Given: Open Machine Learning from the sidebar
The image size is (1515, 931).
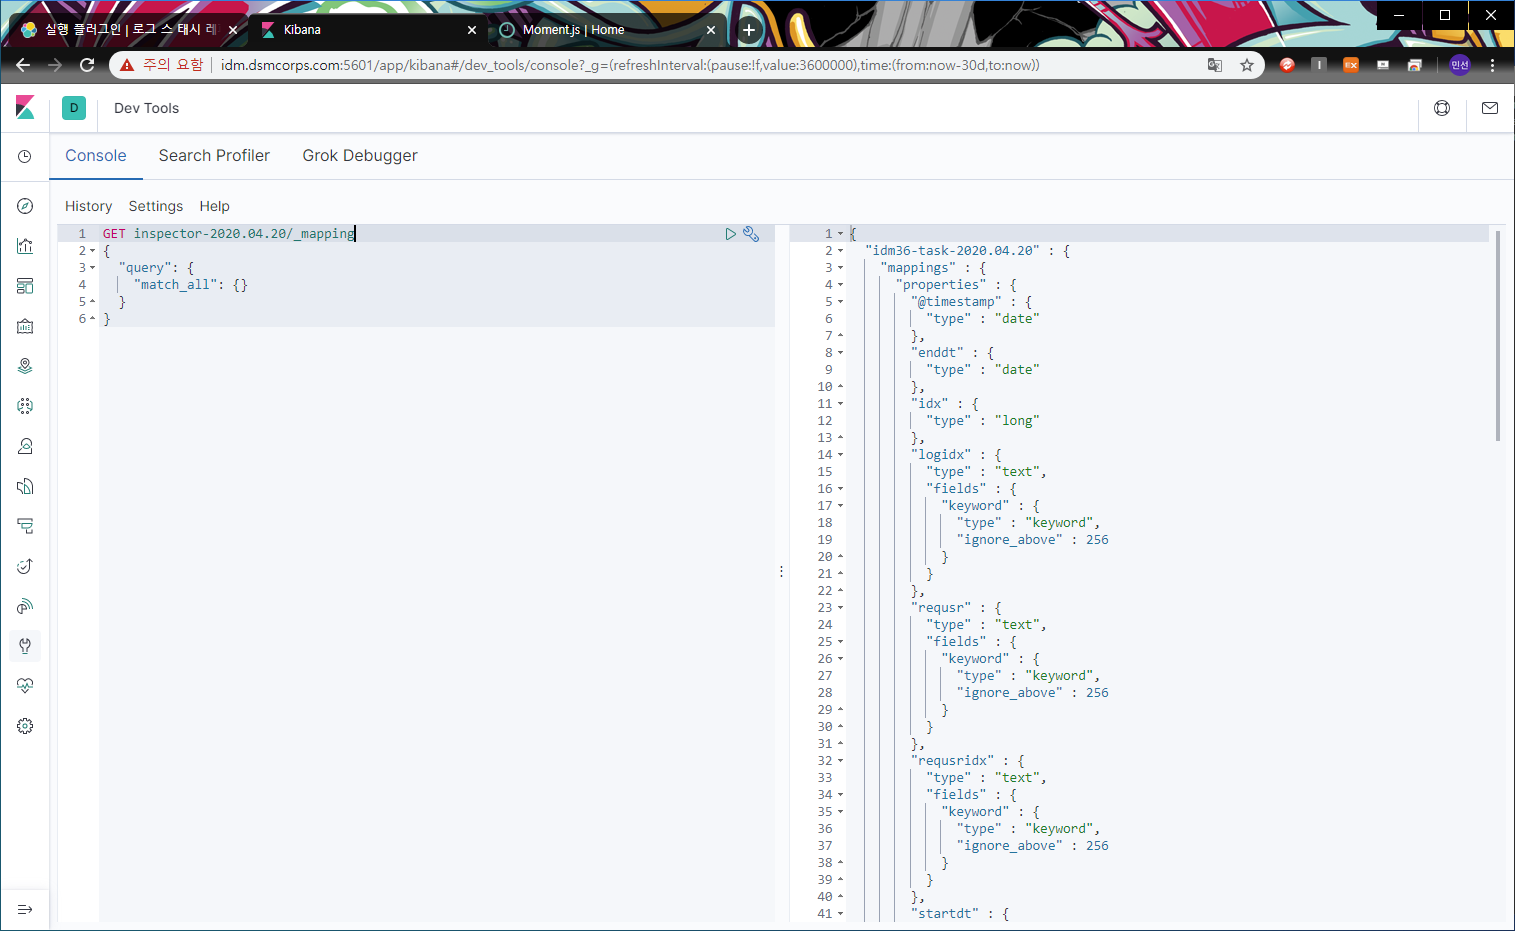Looking at the screenshot, I should pos(25,406).
